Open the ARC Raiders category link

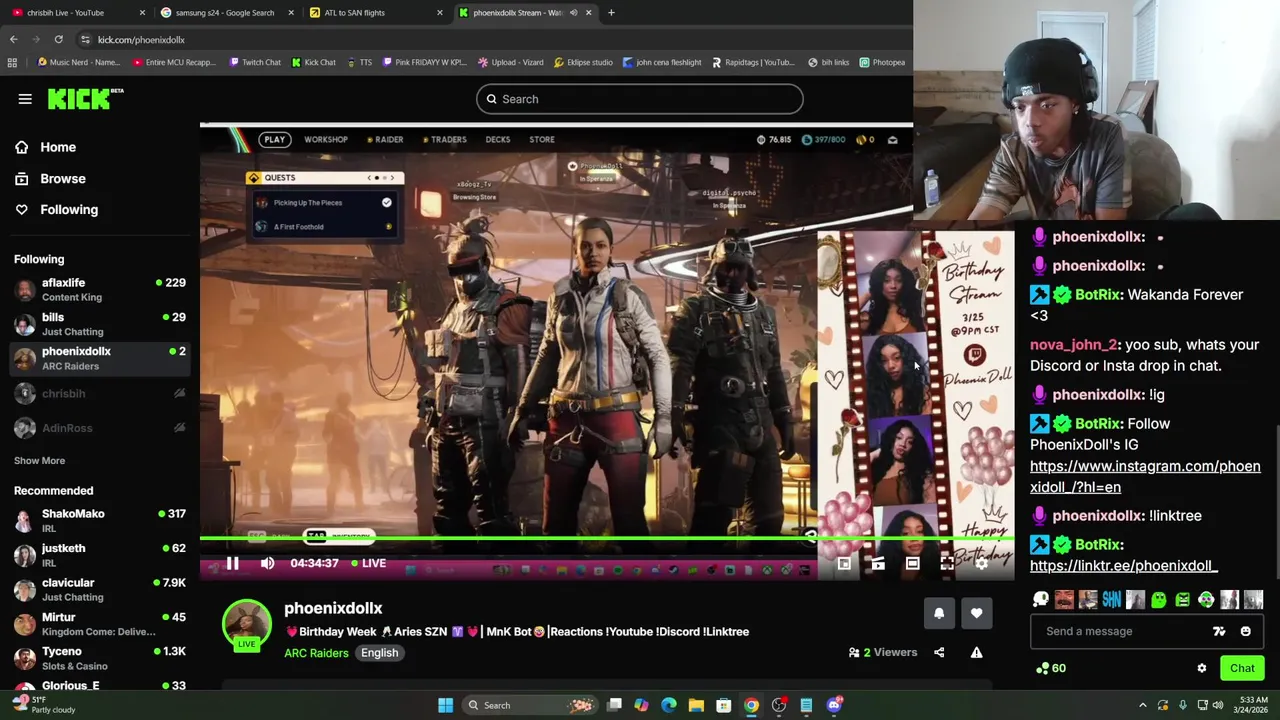(x=316, y=653)
